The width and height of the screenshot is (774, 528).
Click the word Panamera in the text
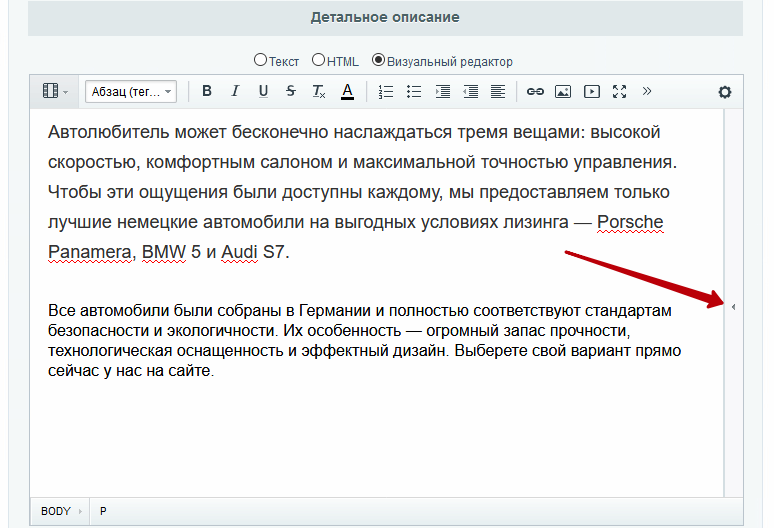[x=89, y=252]
